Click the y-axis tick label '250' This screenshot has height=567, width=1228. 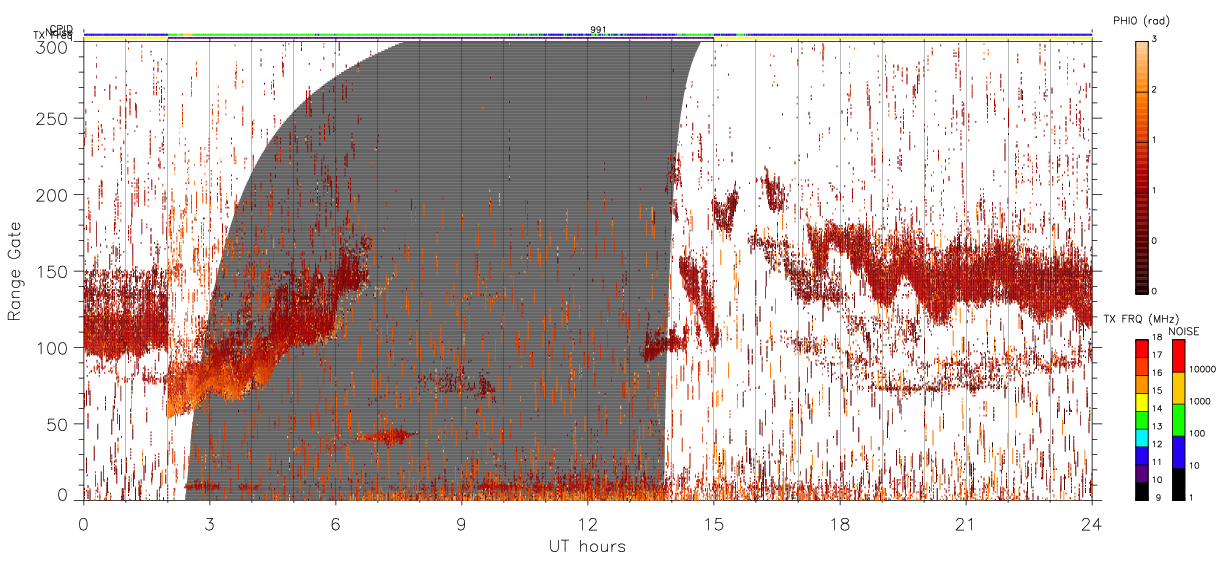pyautogui.click(x=54, y=118)
